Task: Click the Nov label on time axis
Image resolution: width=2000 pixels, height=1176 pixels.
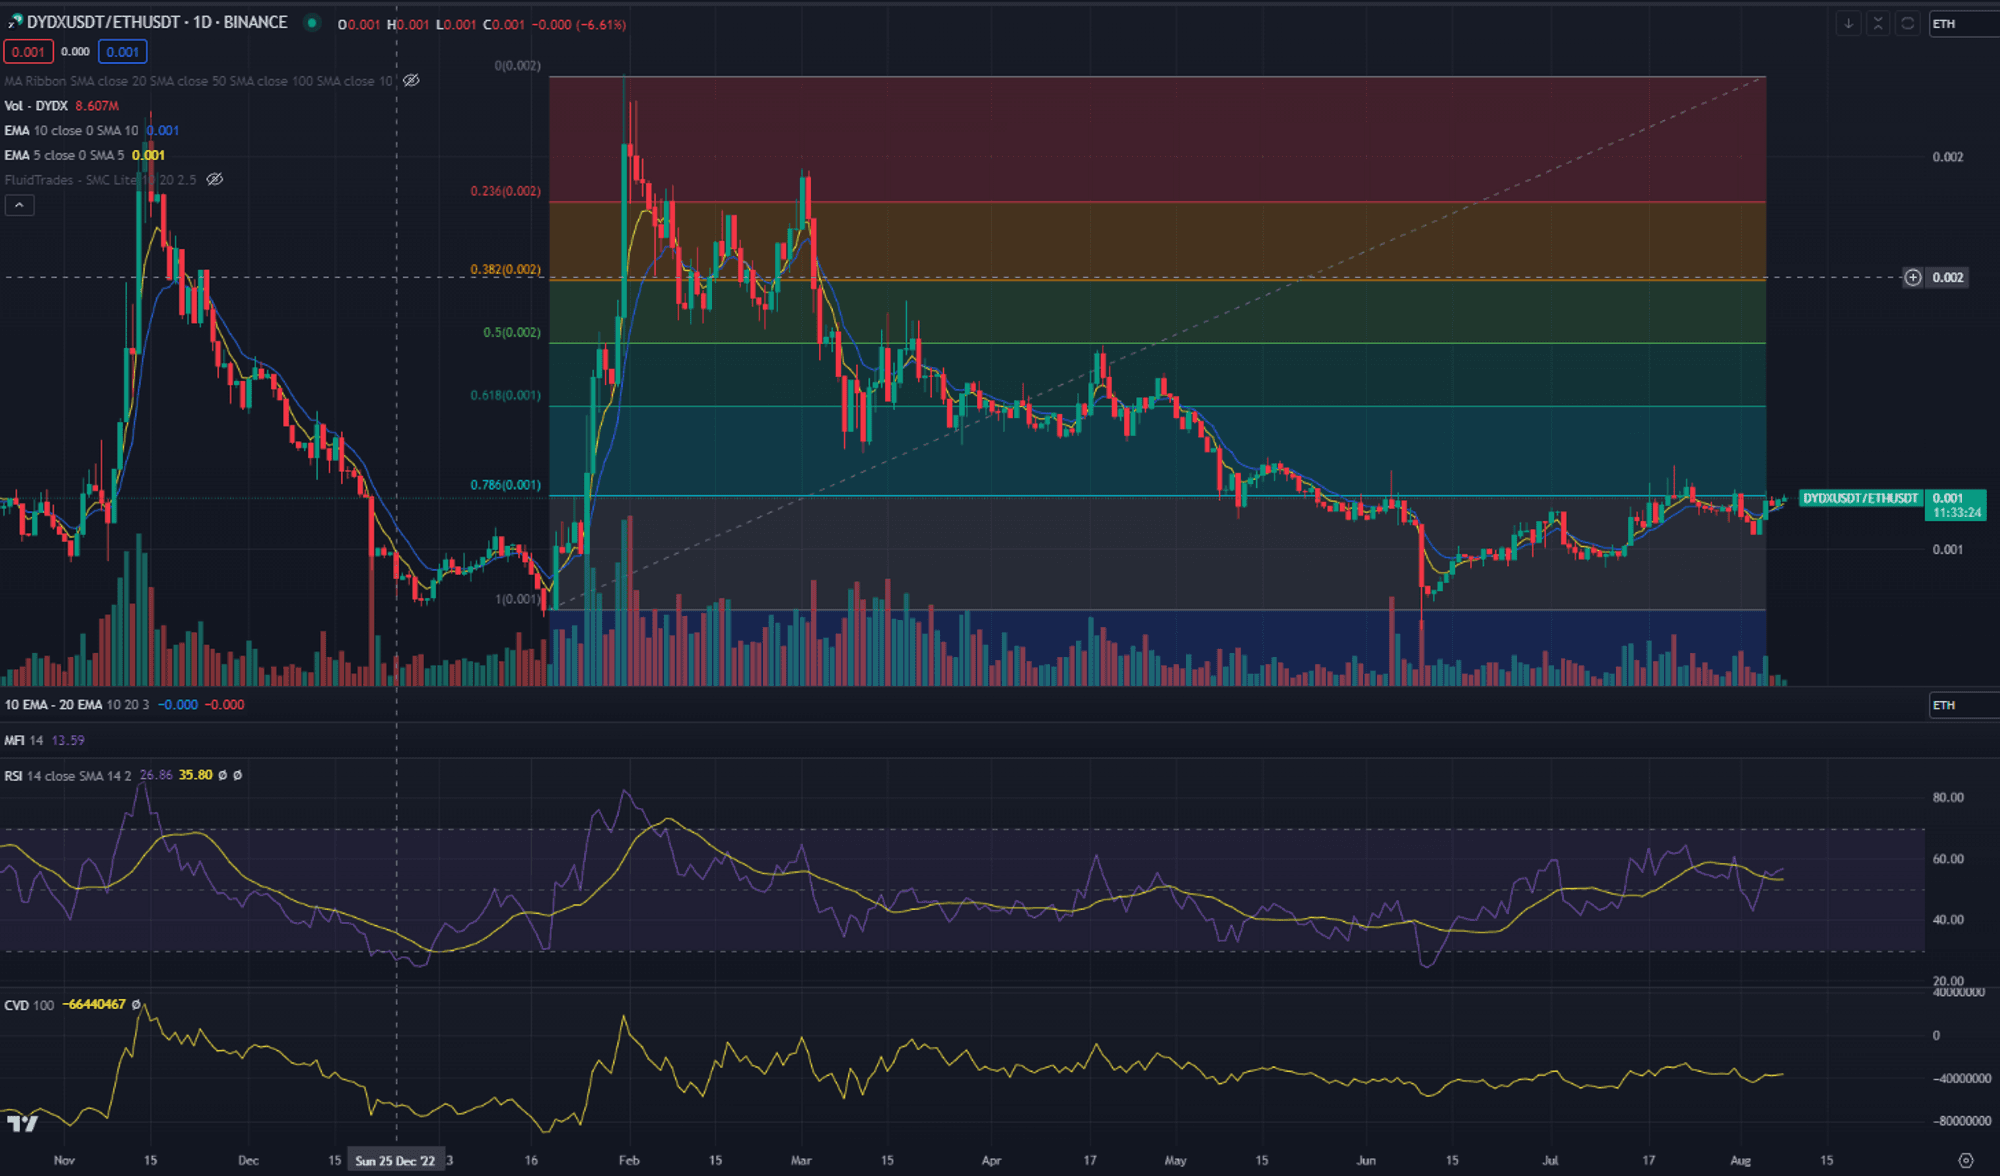Action: tap(64, 1160)
